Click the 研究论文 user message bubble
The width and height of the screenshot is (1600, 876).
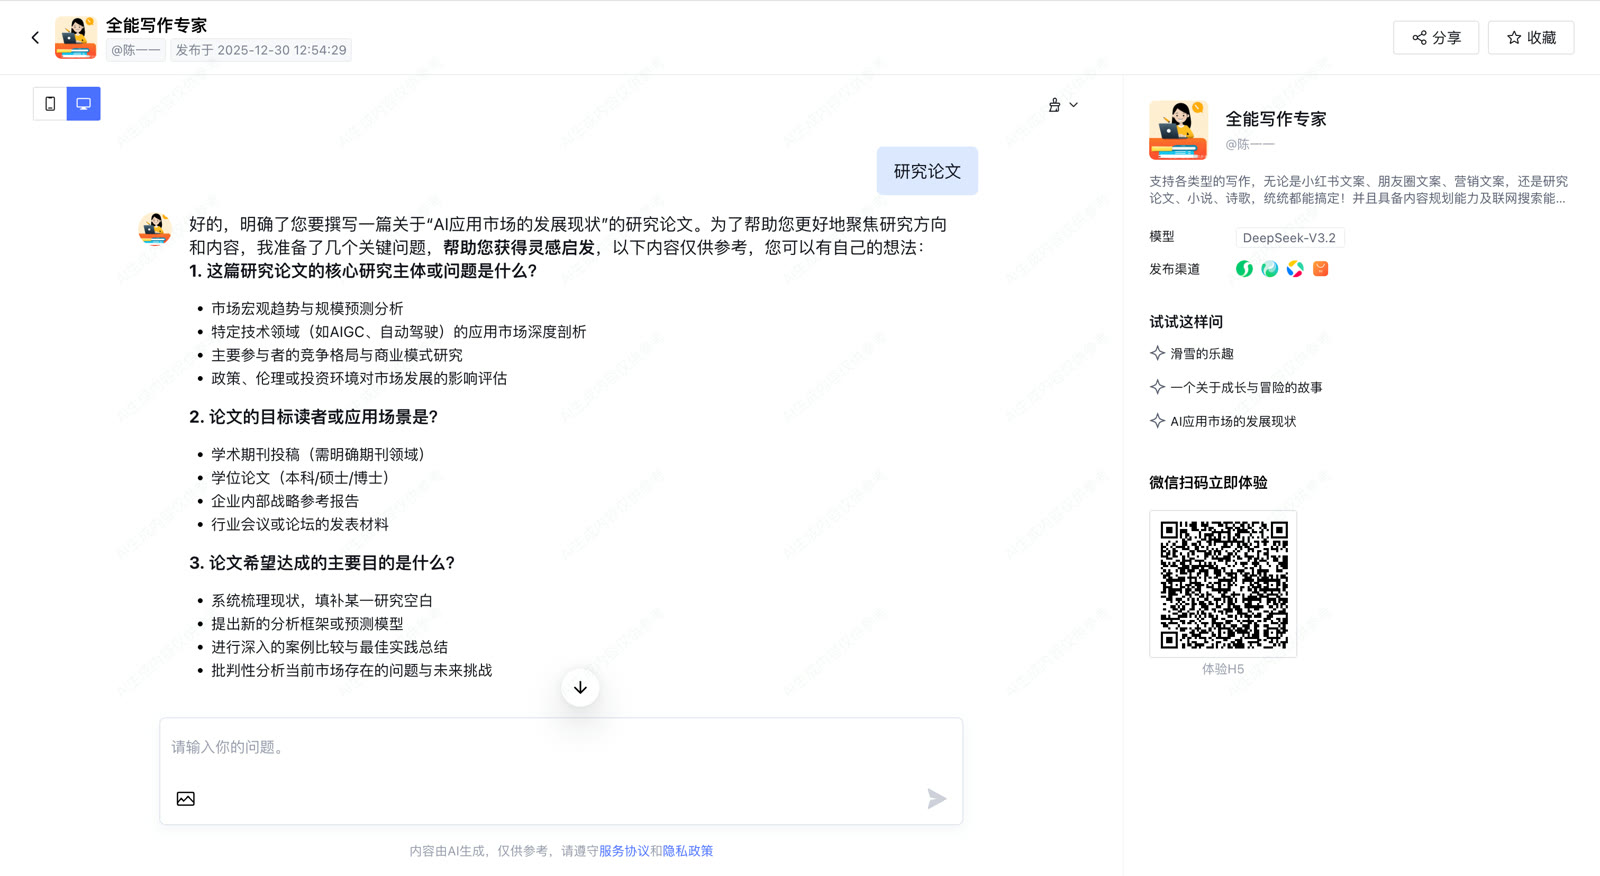point(927,171)
